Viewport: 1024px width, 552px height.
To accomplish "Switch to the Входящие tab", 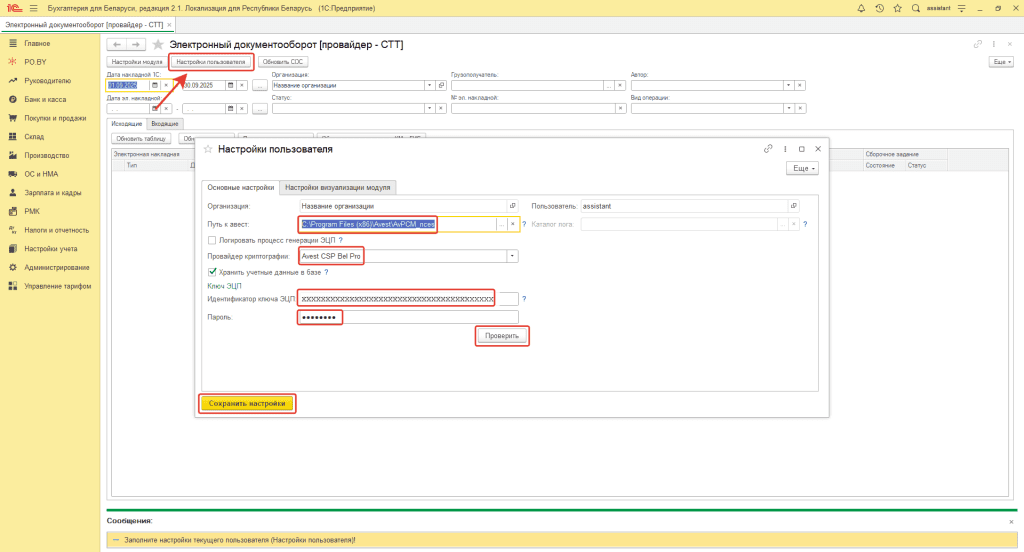I will click(165, 123).
